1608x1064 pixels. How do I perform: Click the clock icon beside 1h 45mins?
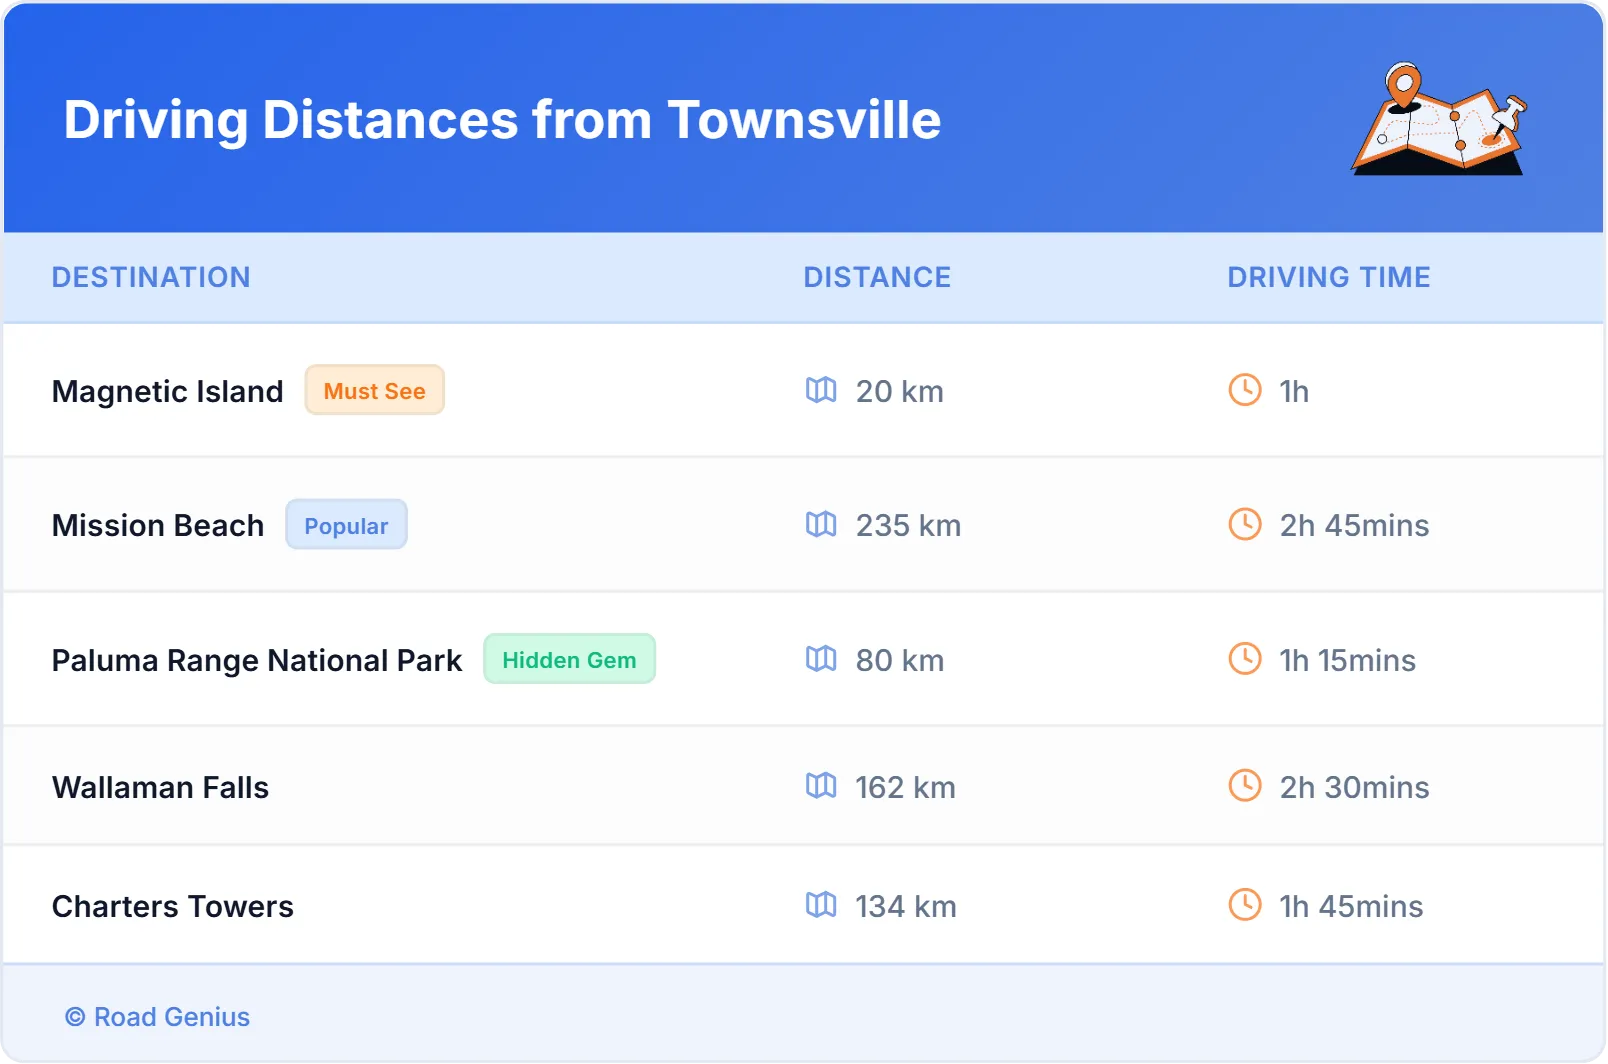(x=1245, y=905)
